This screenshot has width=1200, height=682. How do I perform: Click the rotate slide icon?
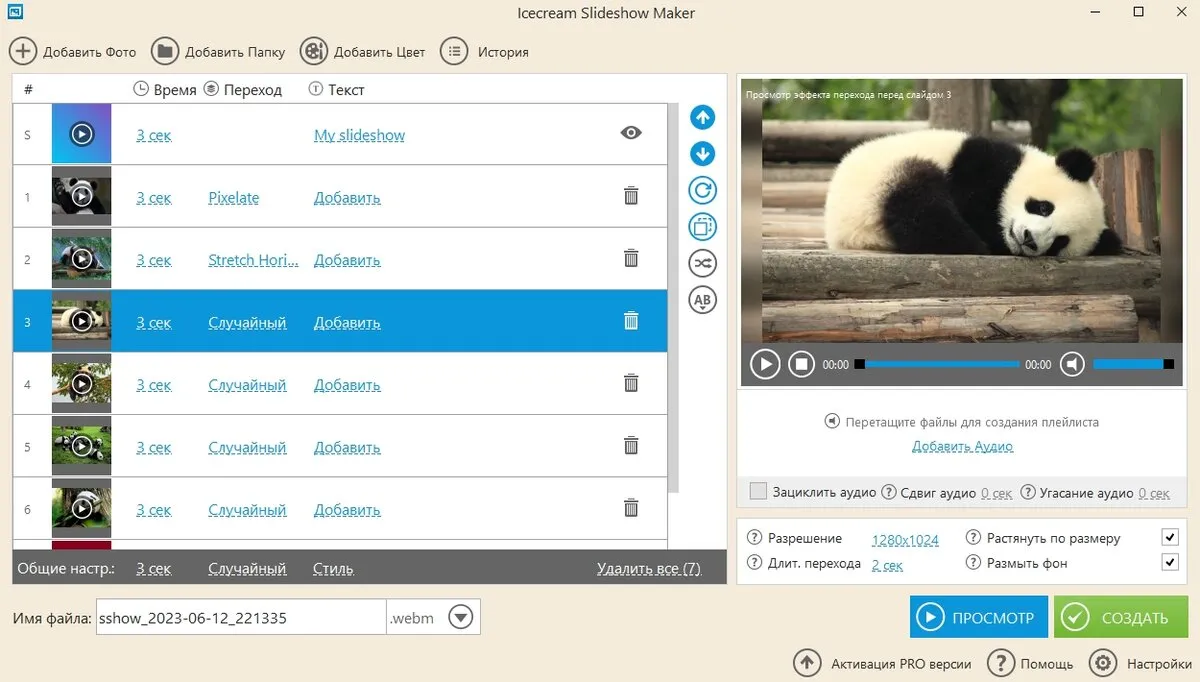pos(703,190)
